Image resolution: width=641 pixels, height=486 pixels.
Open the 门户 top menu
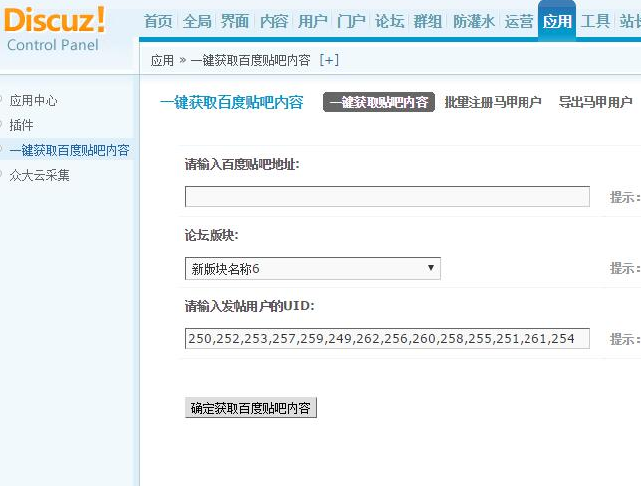click(x=351, y=21)
